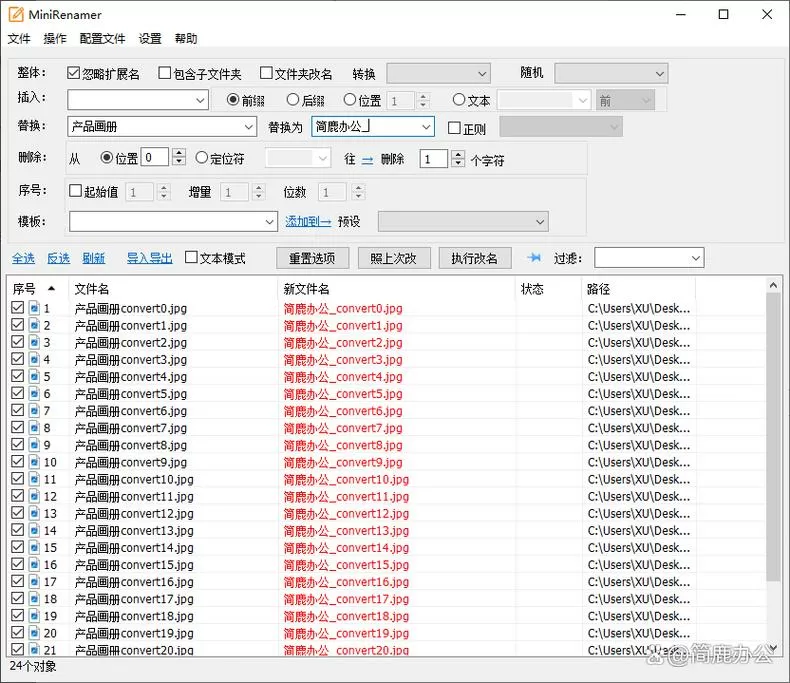Viewport: 790px width, 683px height.
Task: Uncheck the checkbox for row 12
Action: 17,496
